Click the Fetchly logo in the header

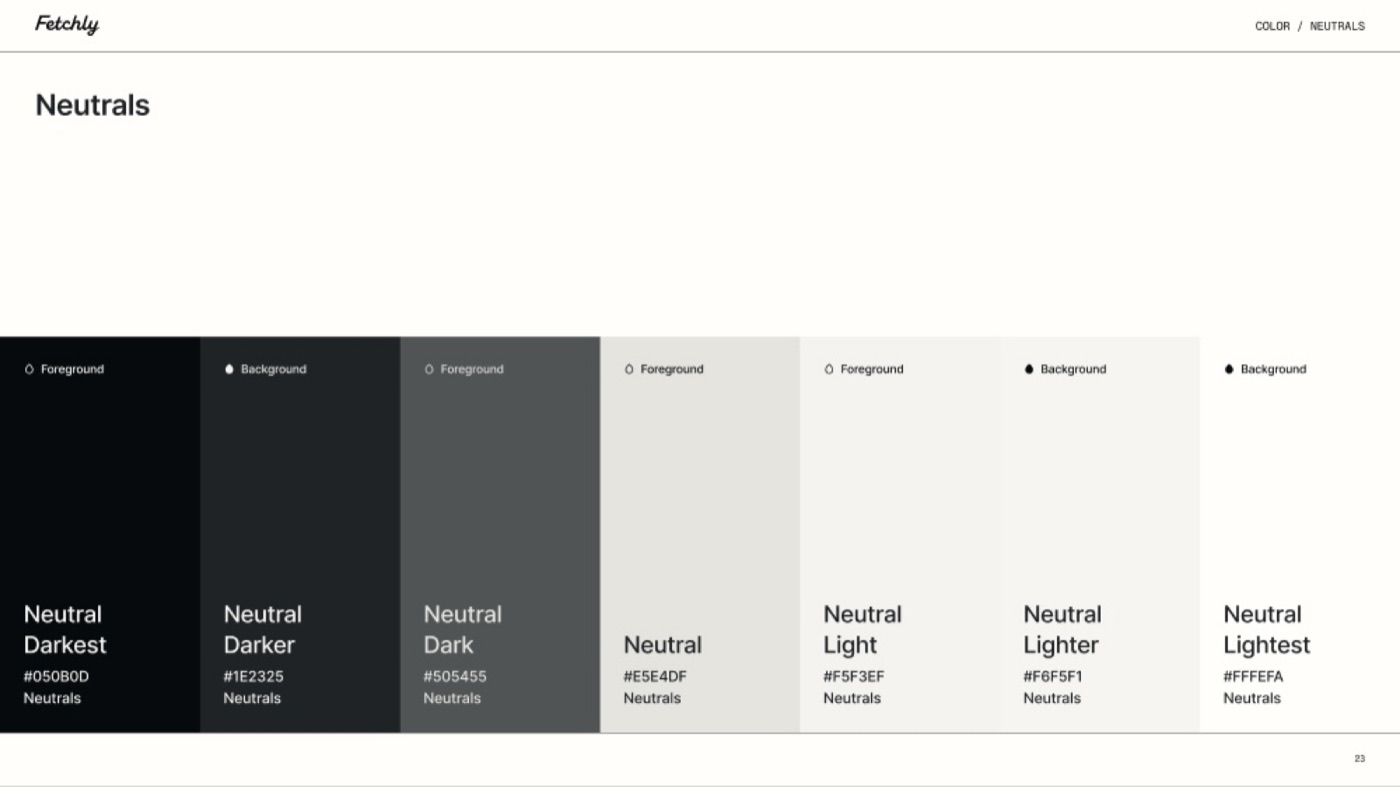[67, 24]
